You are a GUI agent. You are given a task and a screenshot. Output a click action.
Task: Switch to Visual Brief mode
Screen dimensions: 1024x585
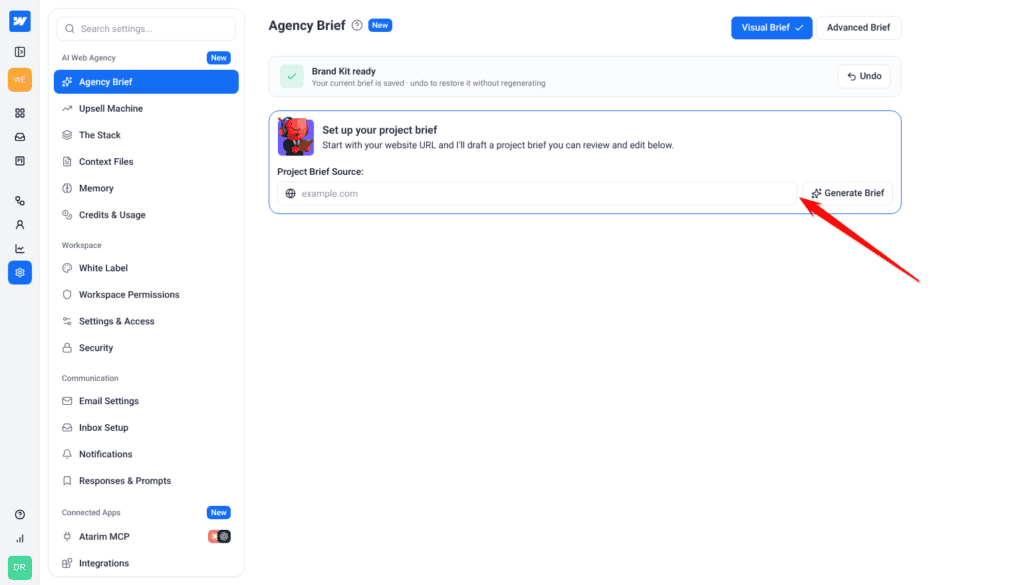(771, 27)
